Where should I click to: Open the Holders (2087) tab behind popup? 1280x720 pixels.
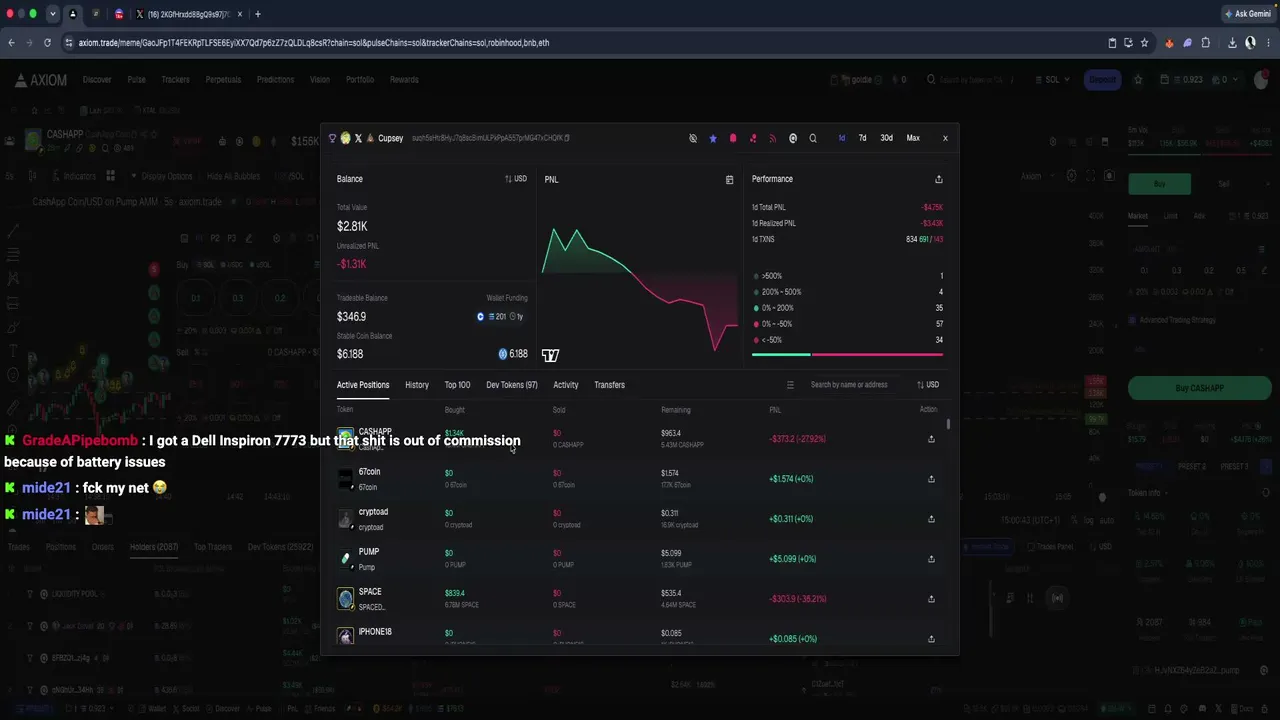coord(154,547)
